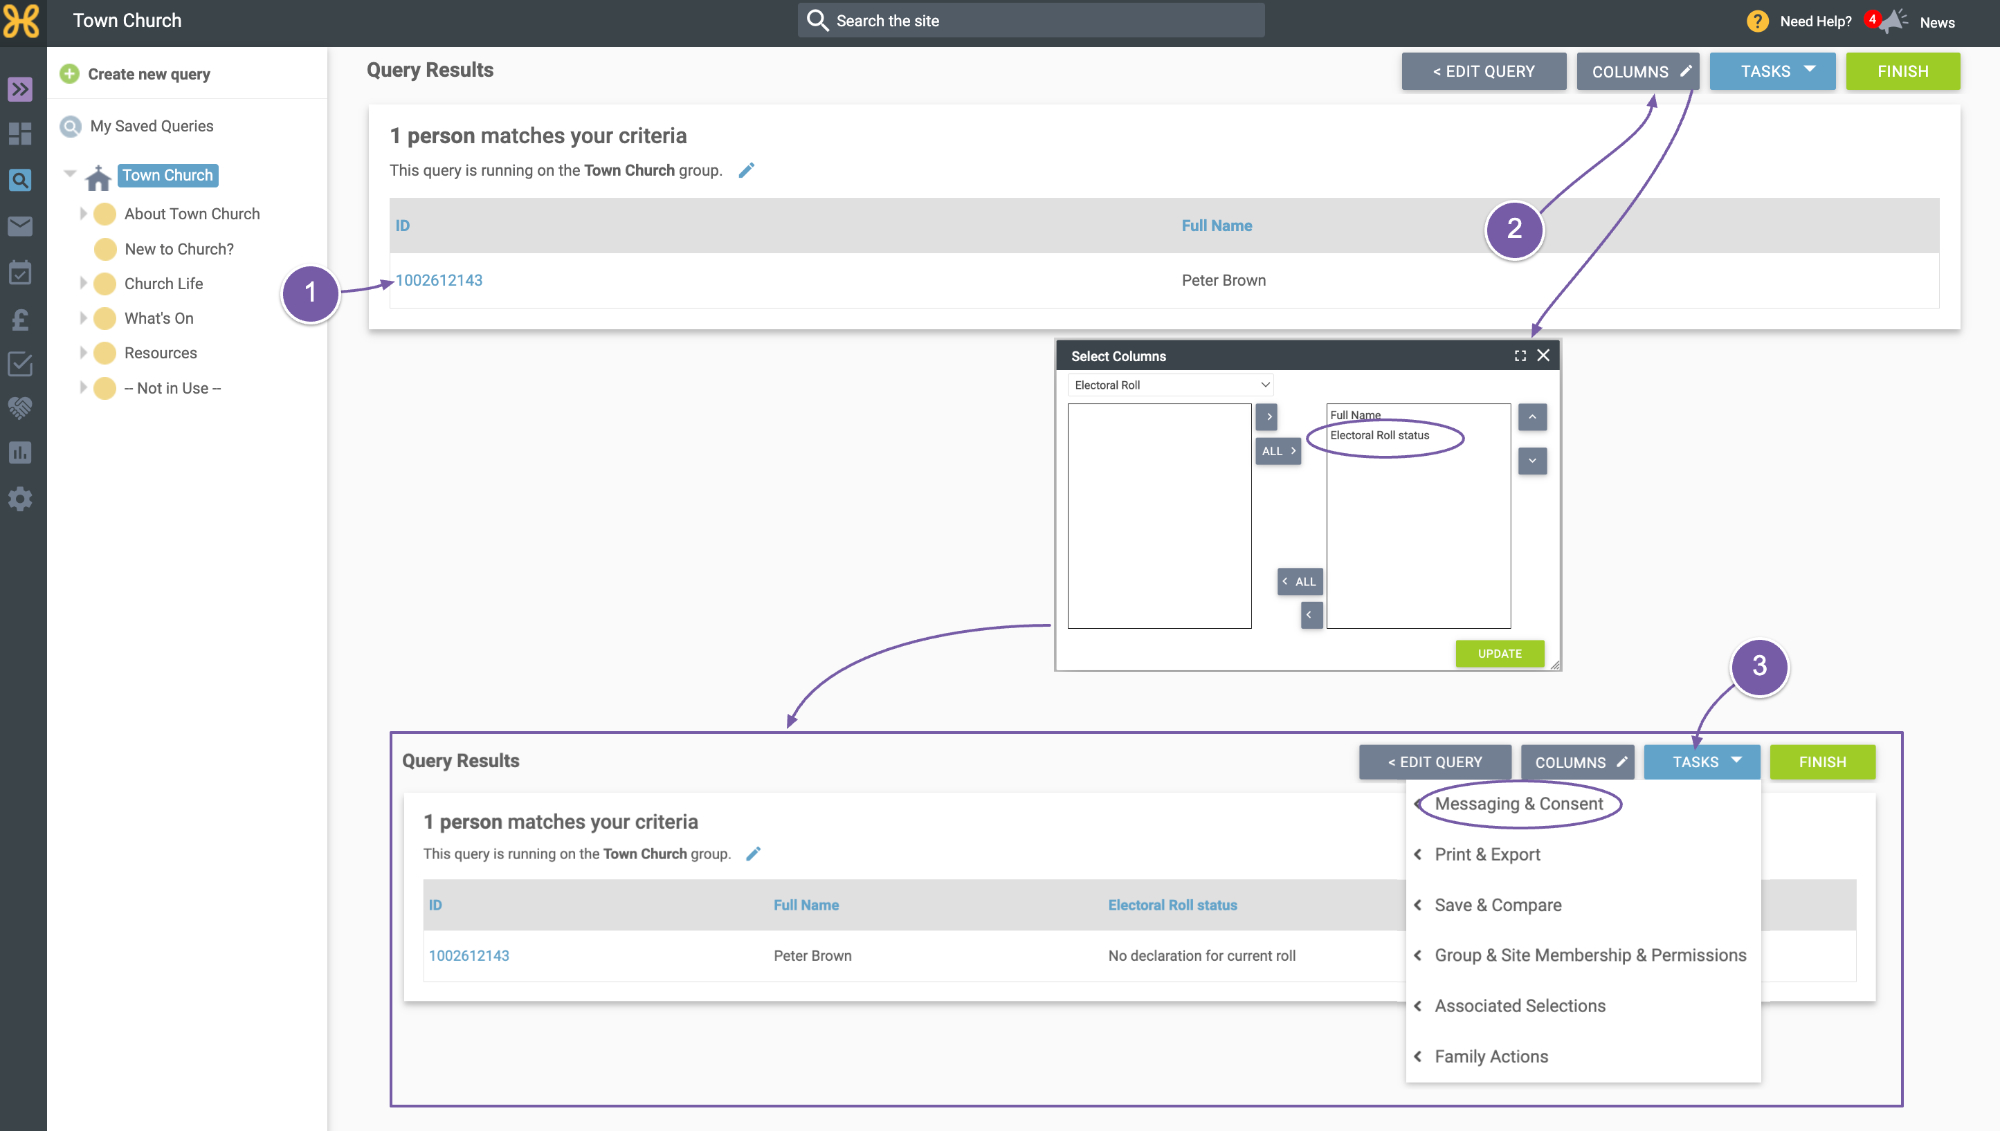The width and height of the screenshot is (2000, 1131).
Task: Click the Need Help question mark icon
Action: 1757,21
